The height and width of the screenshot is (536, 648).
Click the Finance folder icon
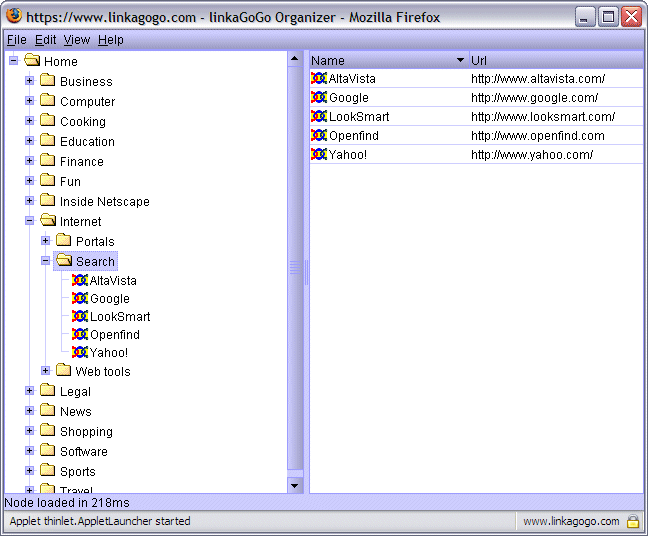point(48,160)
